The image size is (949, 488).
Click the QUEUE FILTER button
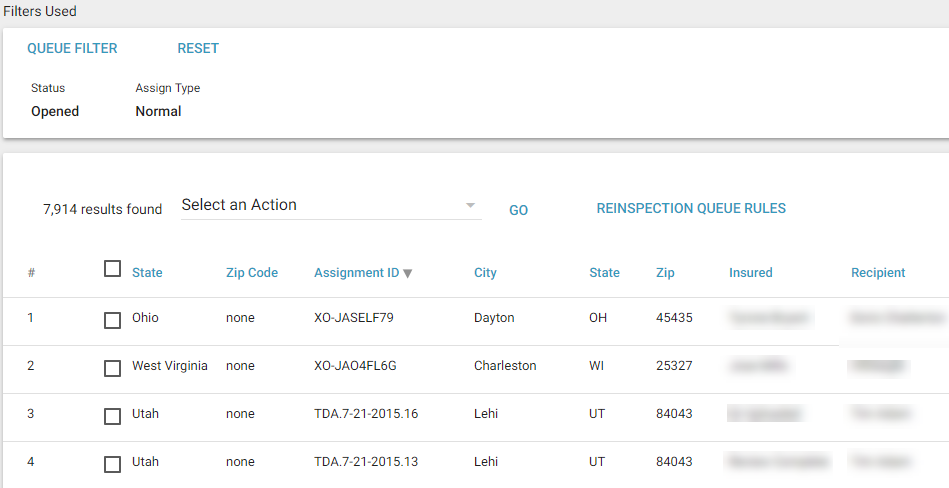pos(72,48)
